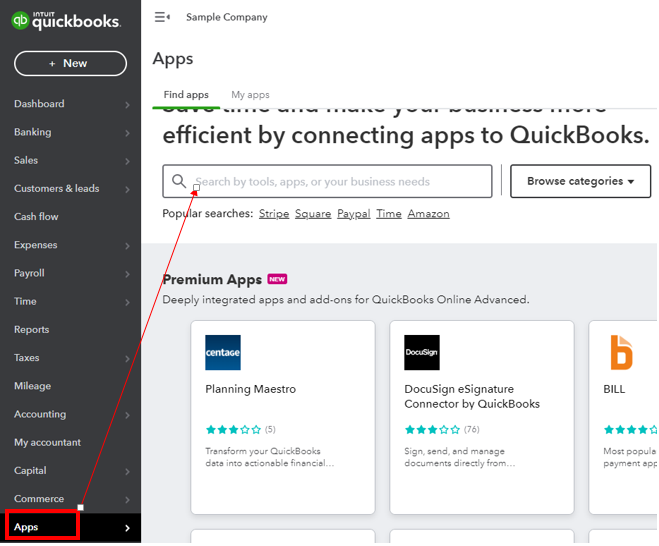Viewport: 659px width, 546px height.
Task: Click the Stripe popular search link
Action: point(274,214)
